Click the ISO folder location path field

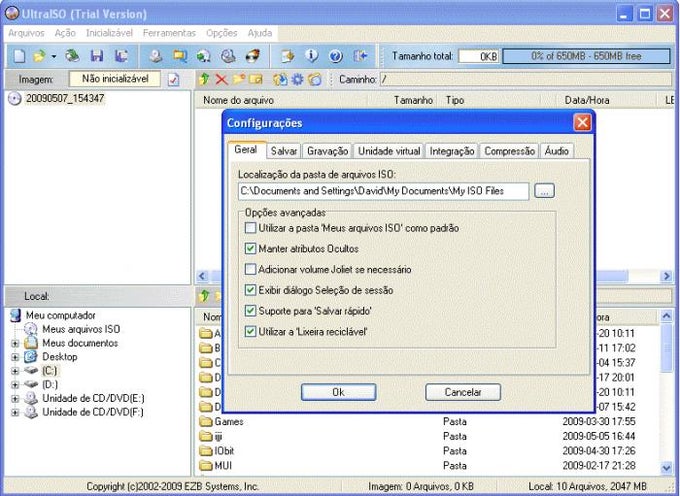(383, 191)
